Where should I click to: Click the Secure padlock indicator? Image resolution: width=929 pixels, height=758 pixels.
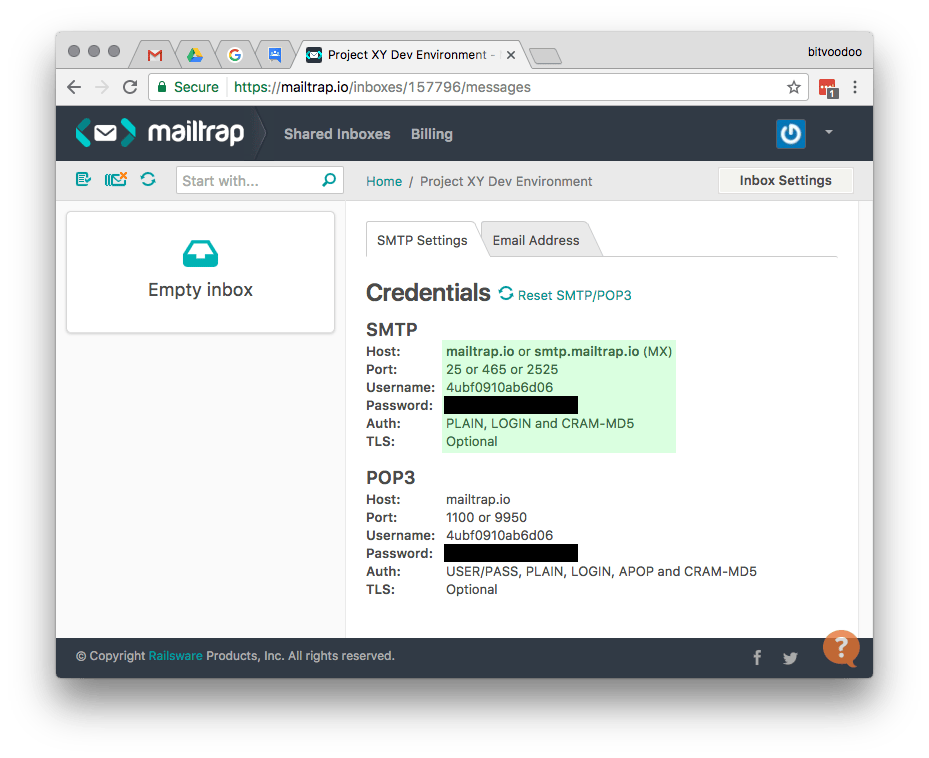188,87
